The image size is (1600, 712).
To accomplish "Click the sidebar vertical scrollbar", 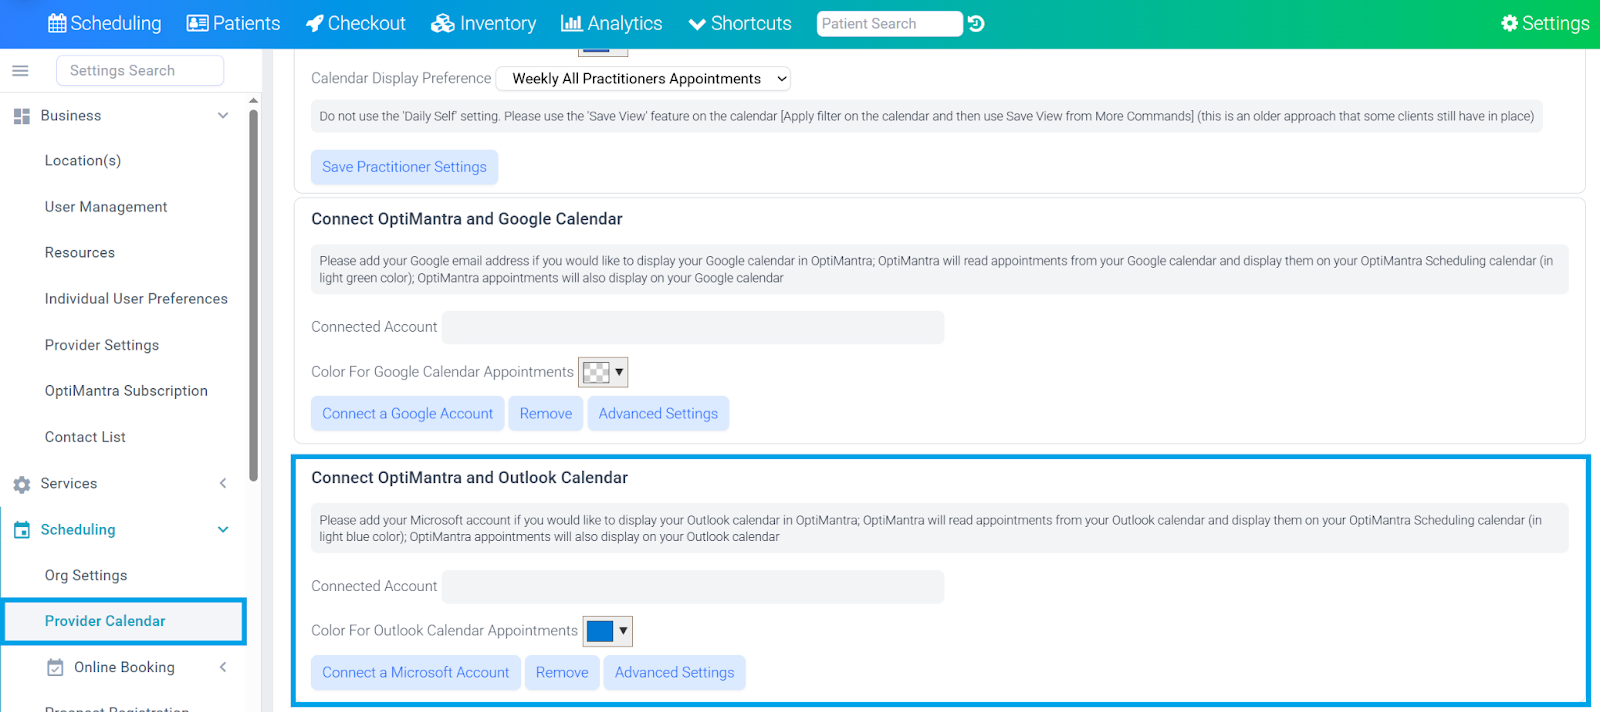I will [x=253, y=295].
